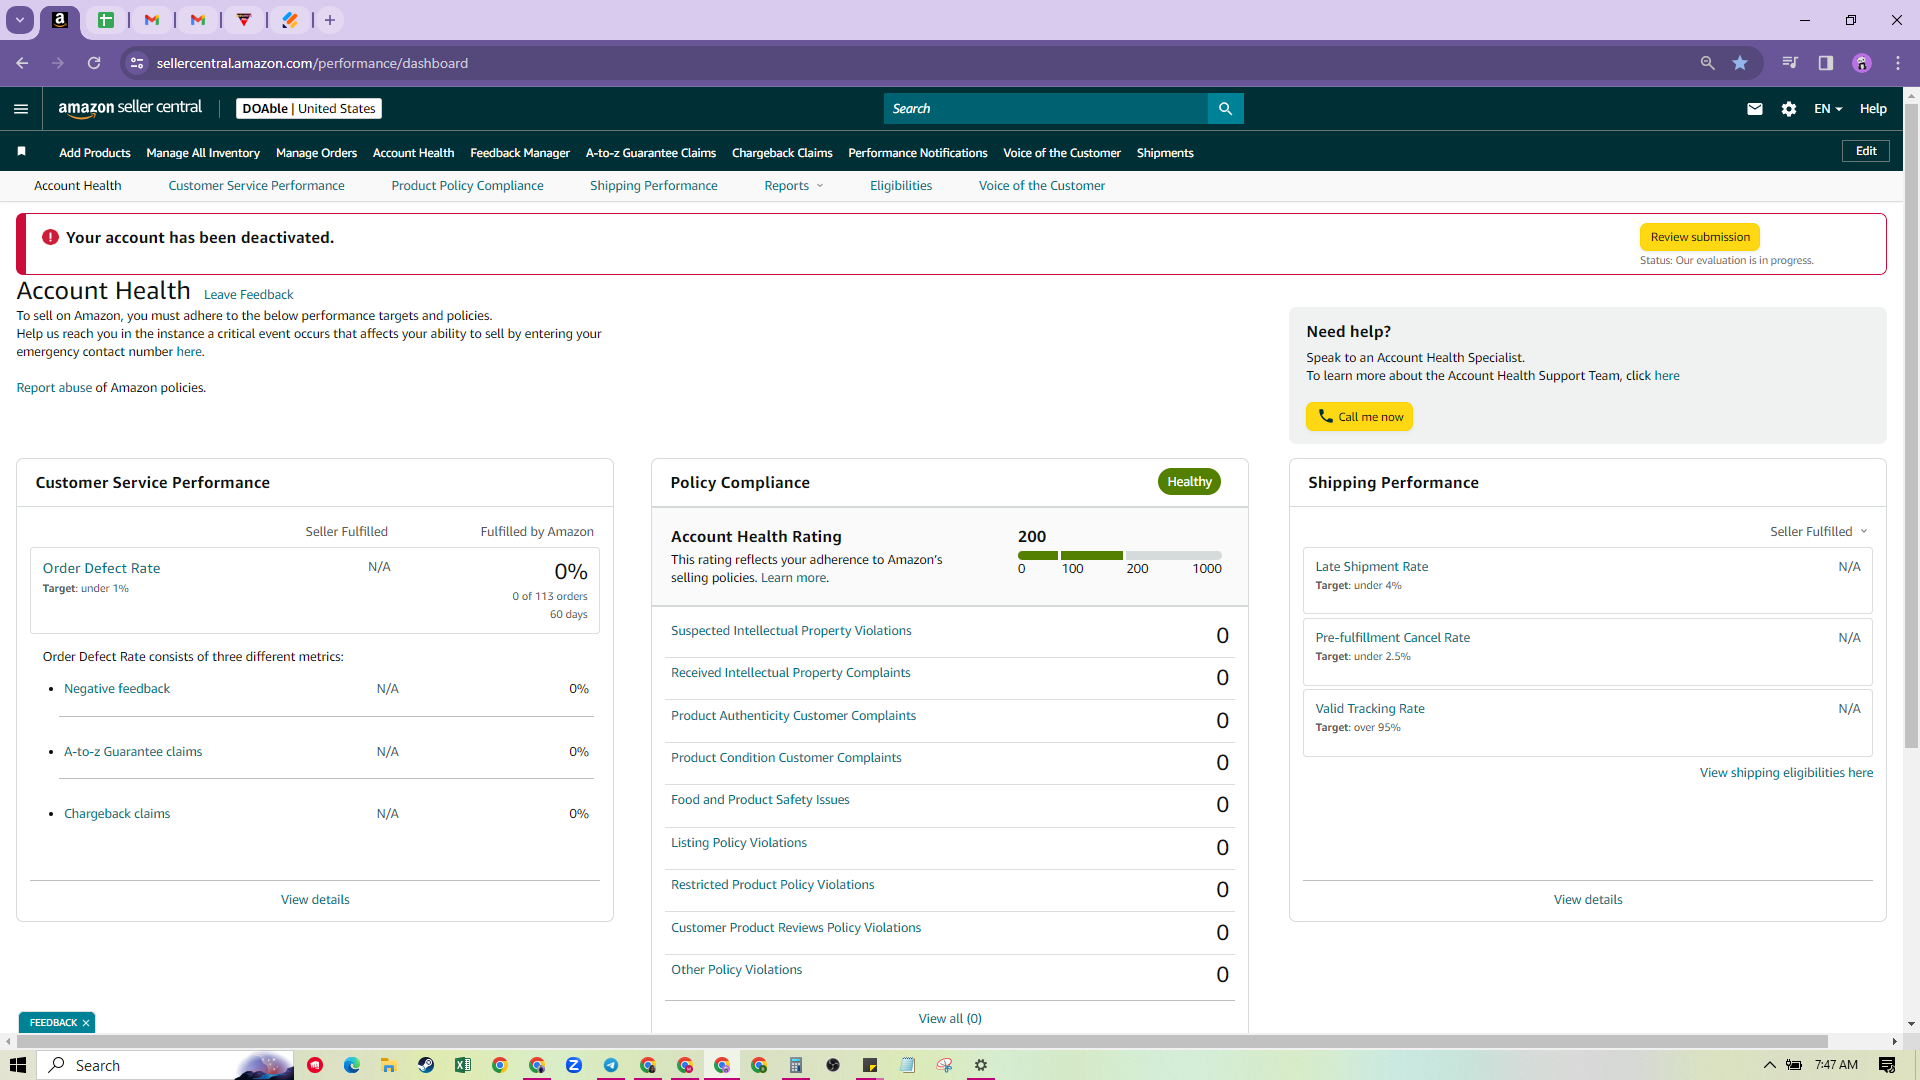
Task: Open the Chrome three-dot menu
Action: pyautogui.click(x=1898, y=63)
